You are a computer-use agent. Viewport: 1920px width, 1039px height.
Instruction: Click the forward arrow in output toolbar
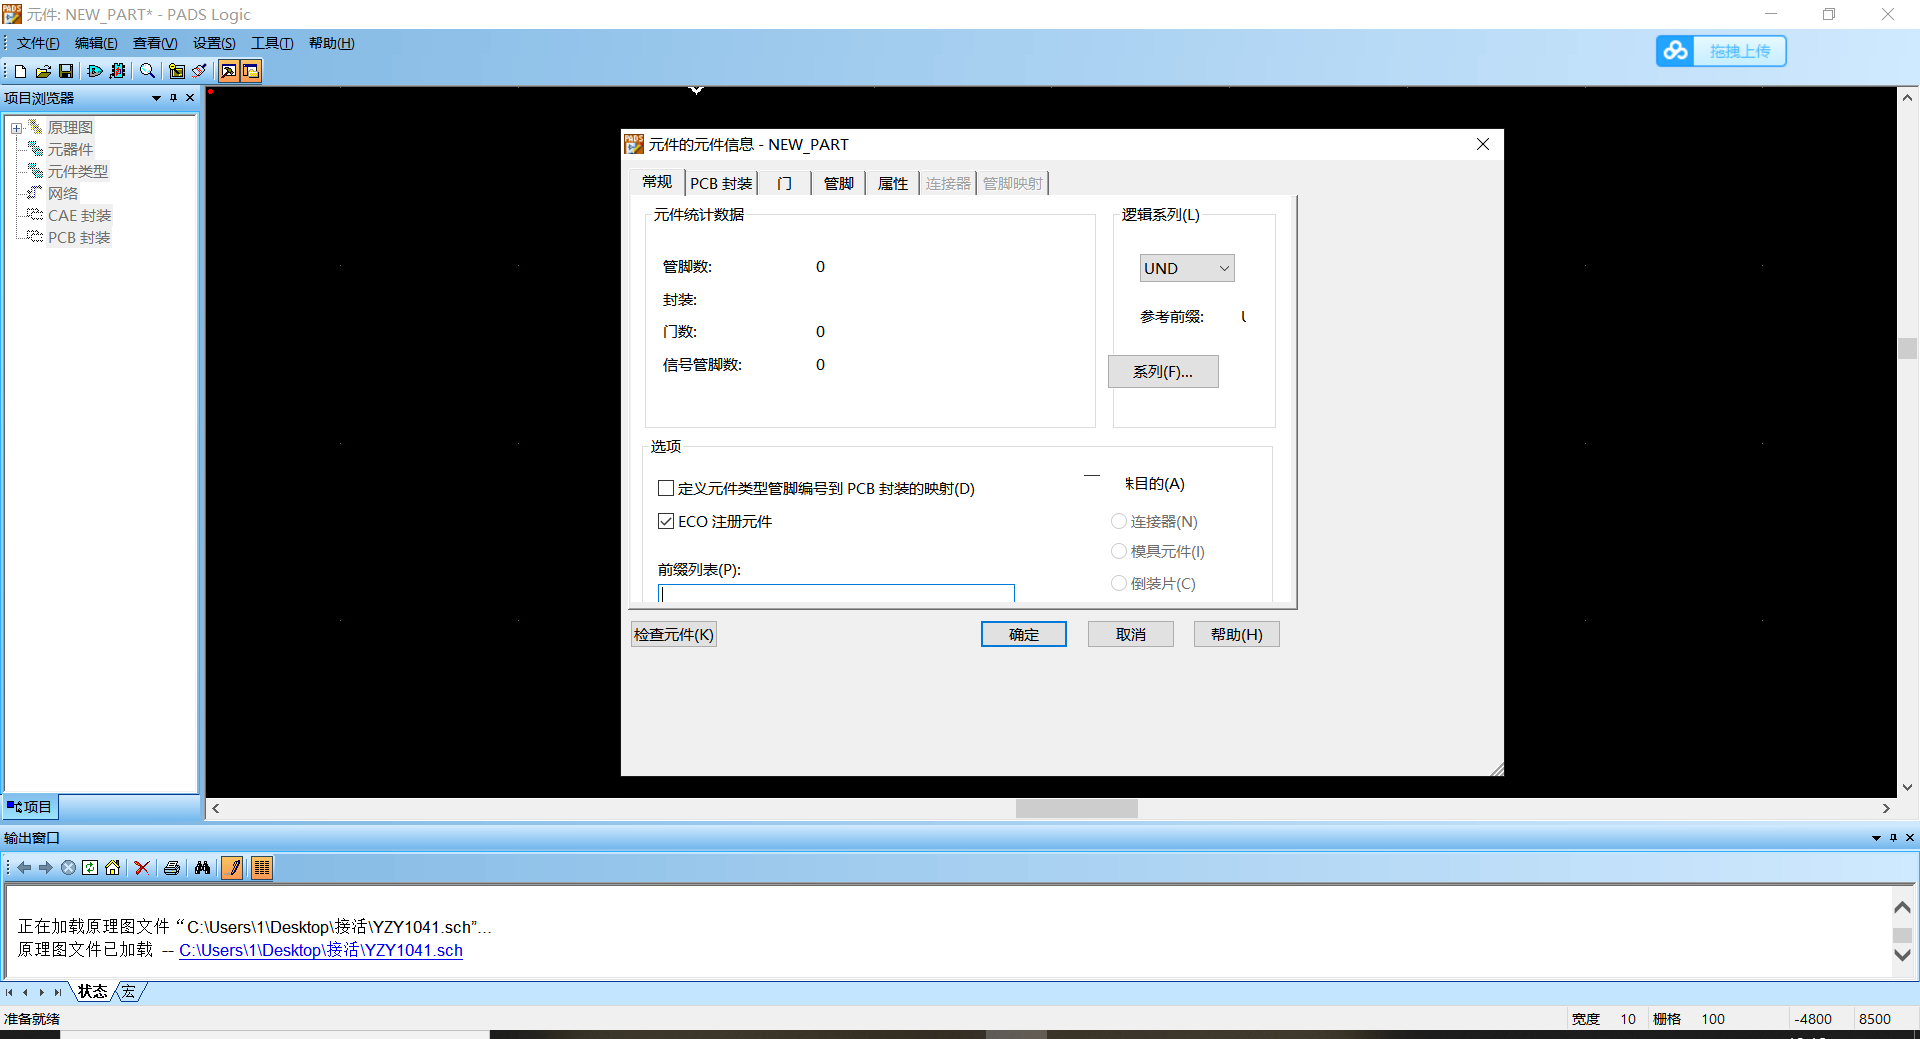point(46,868)
